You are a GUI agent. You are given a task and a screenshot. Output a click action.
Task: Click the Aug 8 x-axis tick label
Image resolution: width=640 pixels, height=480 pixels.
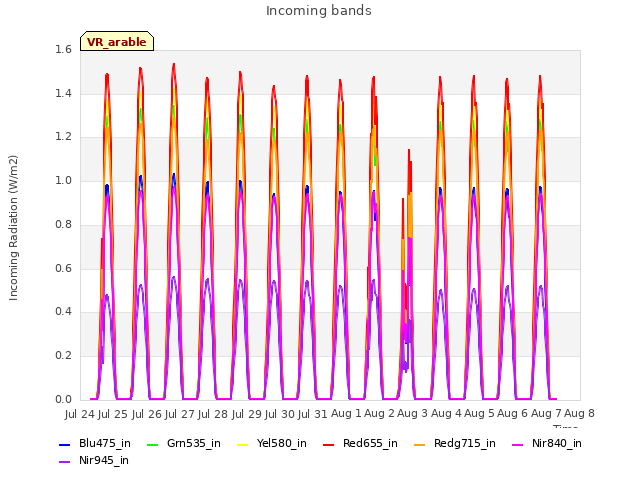click(x=579, y=413)
